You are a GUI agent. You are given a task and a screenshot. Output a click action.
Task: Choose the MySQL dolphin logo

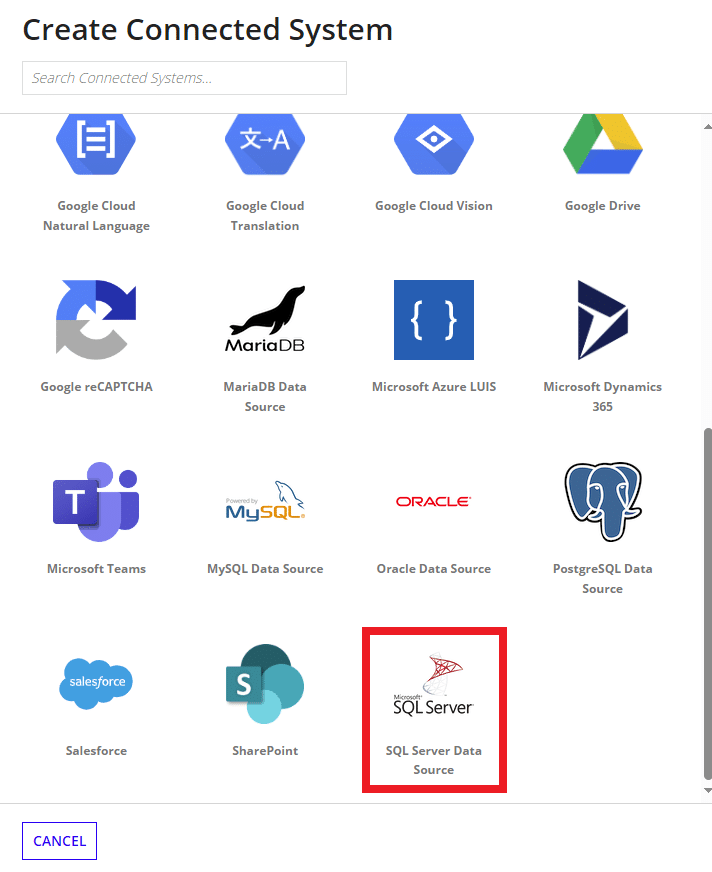pyautogui.click(x=265, y=501)
